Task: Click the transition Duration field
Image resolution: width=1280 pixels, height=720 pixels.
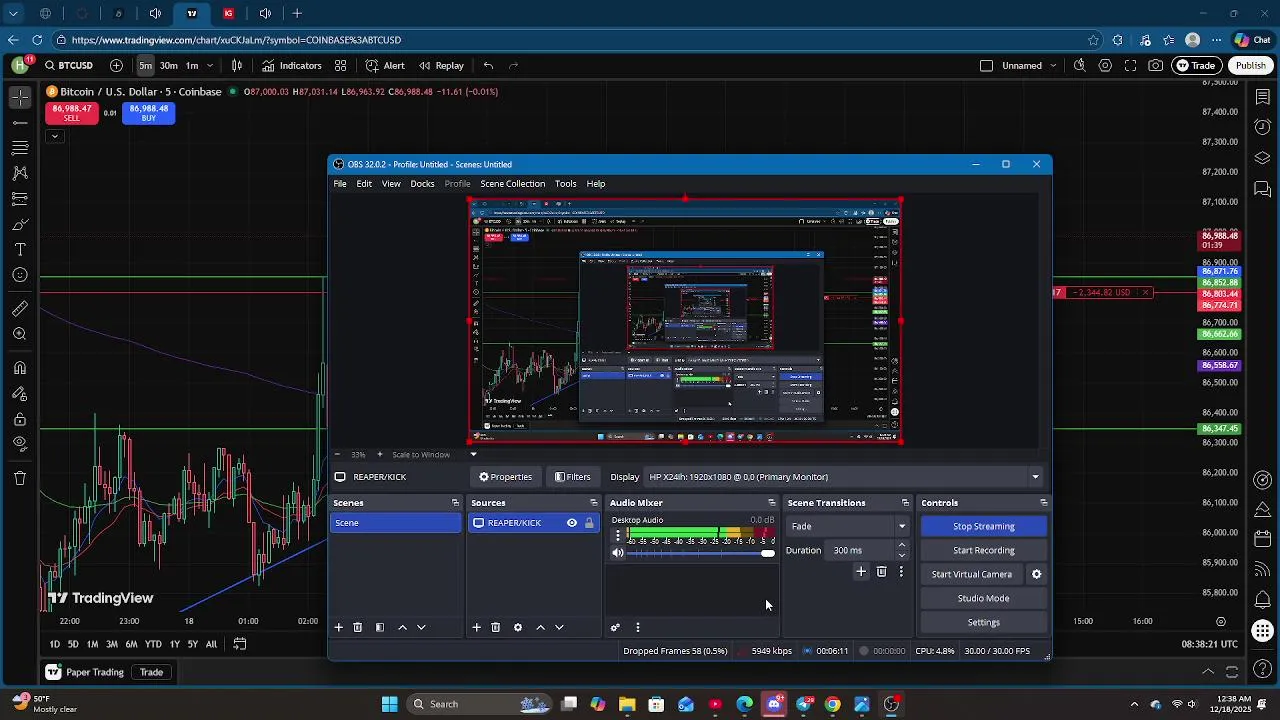Action: 862,550
